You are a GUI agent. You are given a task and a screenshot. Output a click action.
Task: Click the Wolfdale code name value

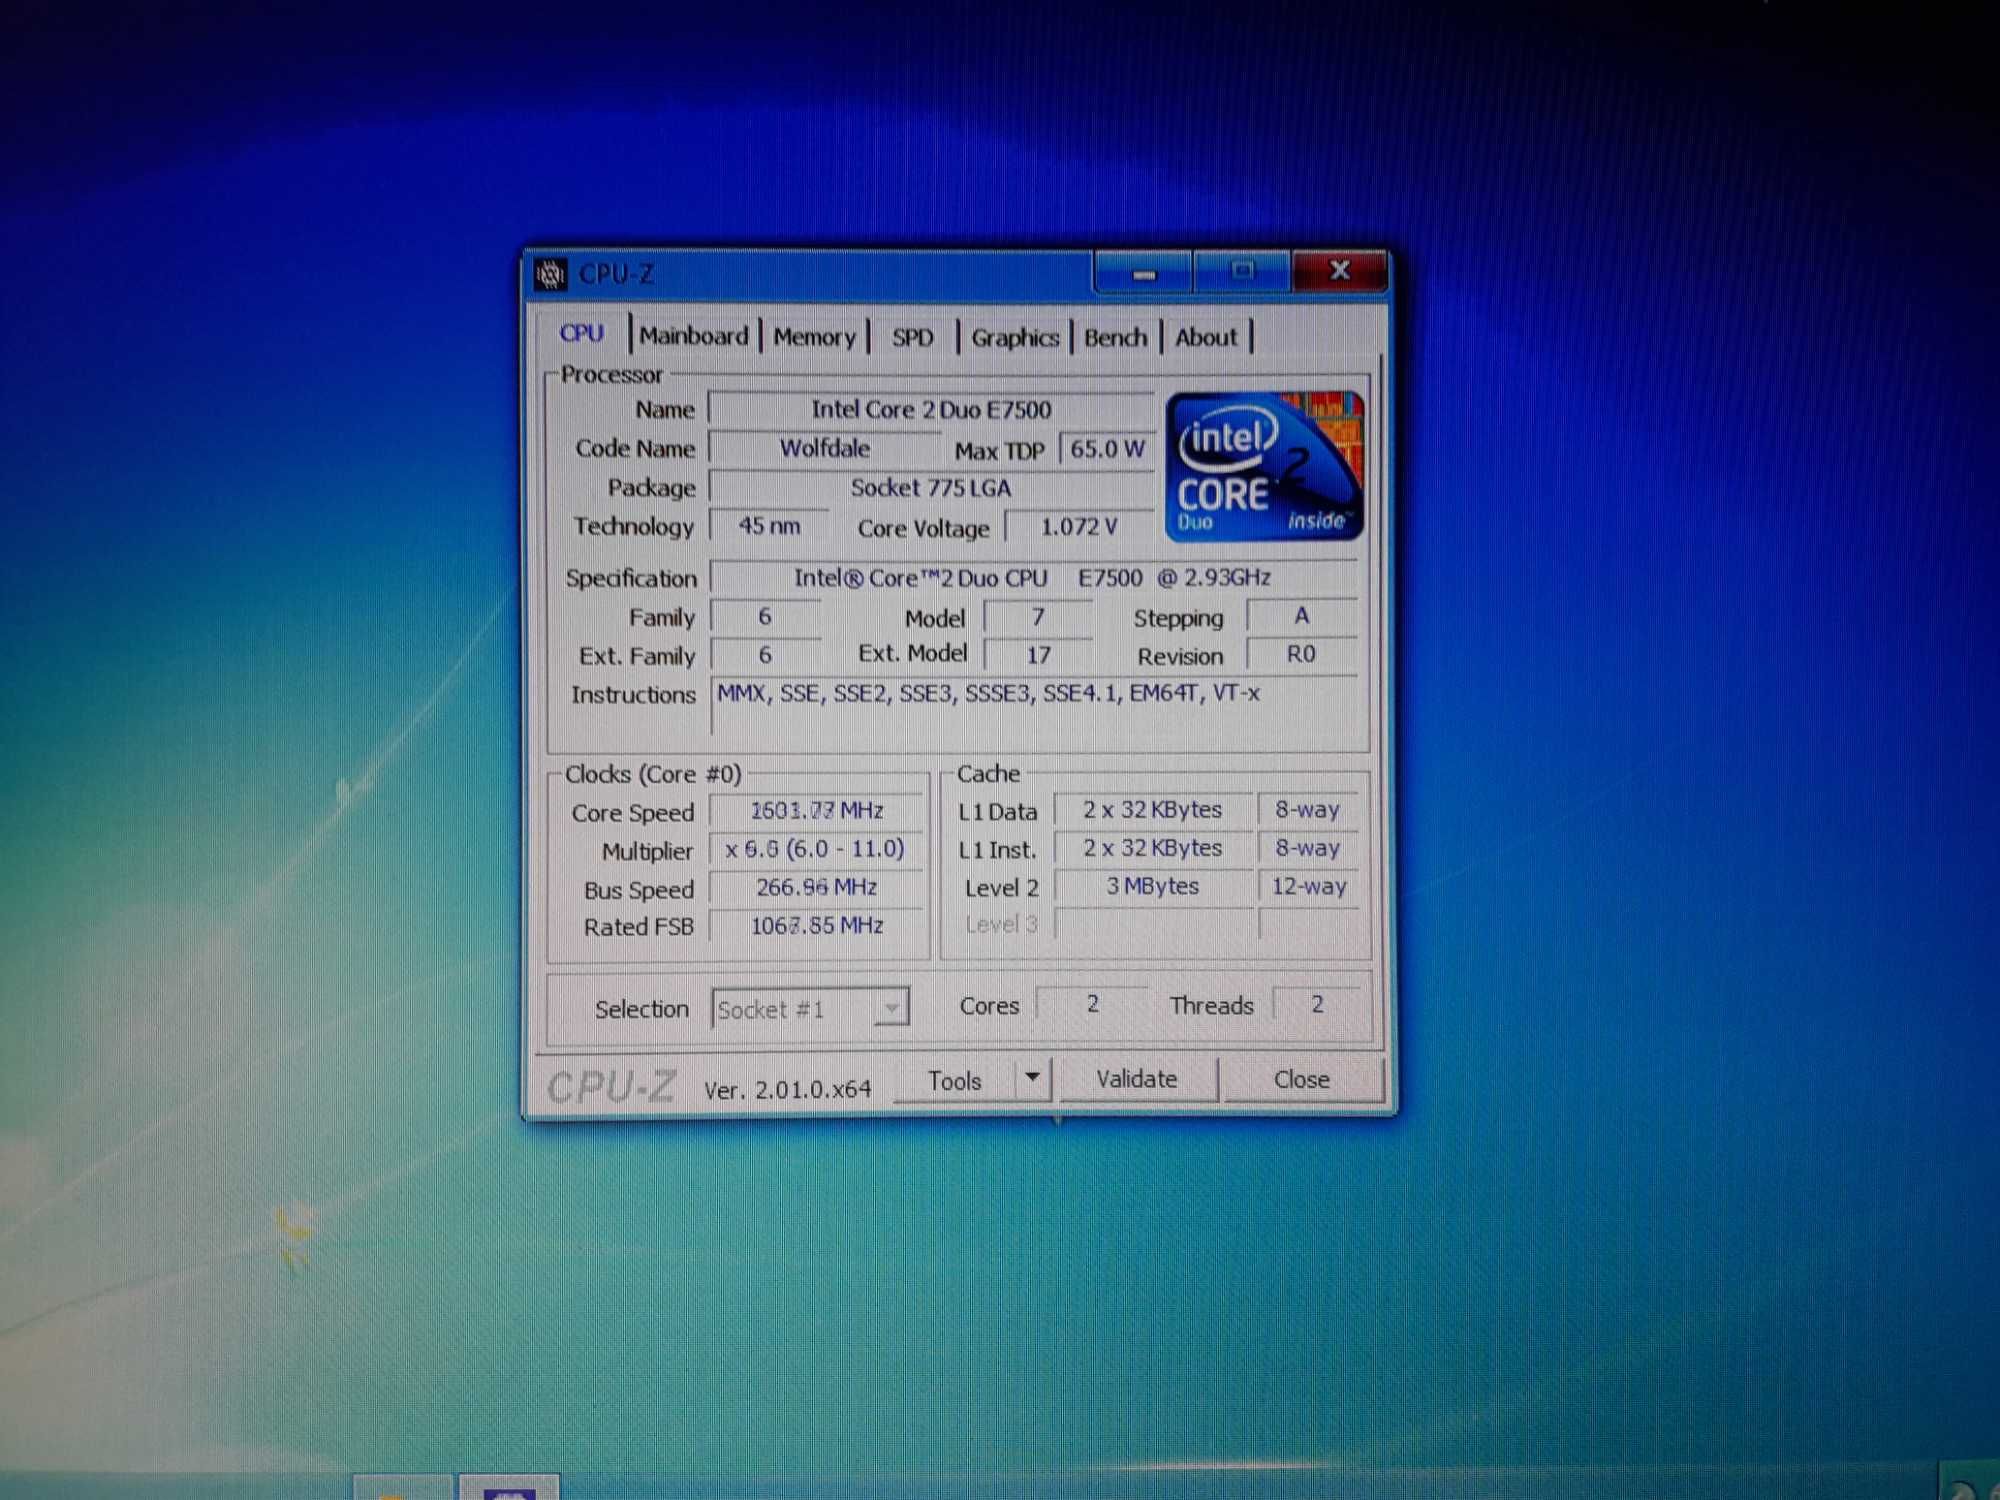coord(825,448)
